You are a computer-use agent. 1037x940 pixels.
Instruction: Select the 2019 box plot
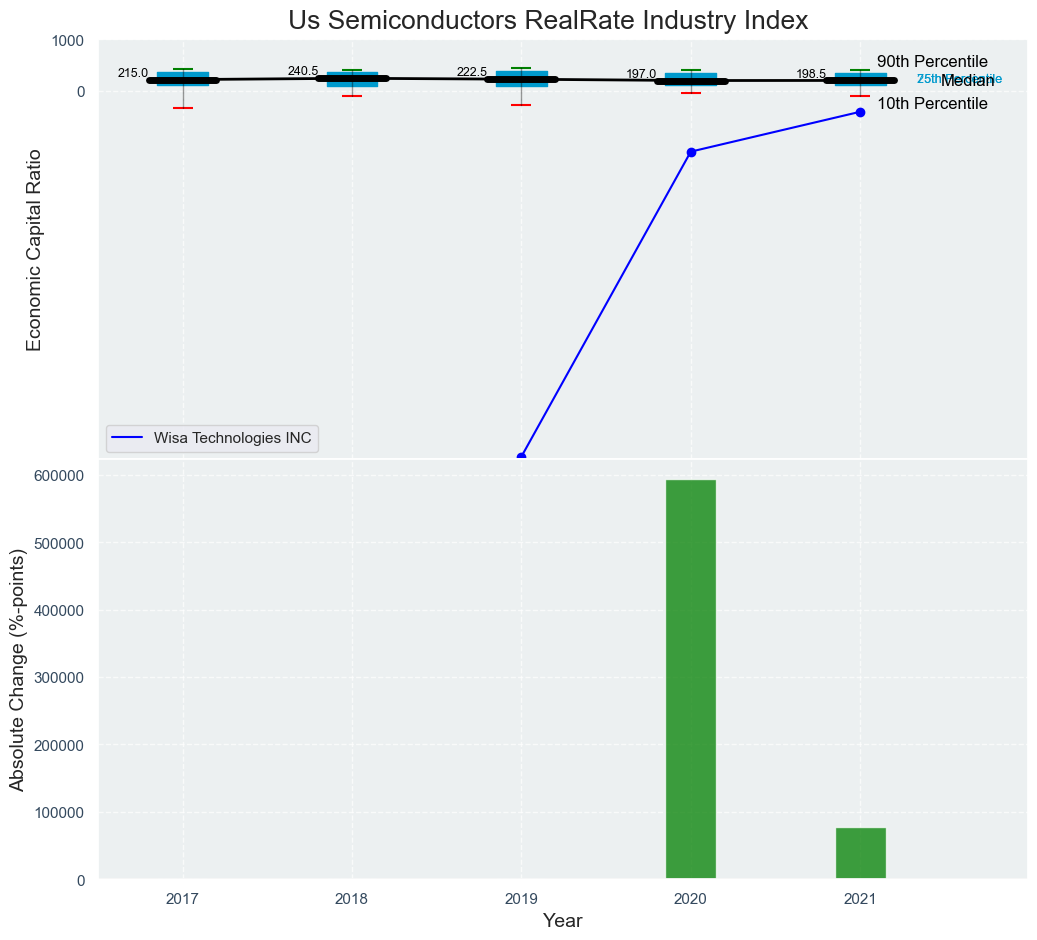521,79
